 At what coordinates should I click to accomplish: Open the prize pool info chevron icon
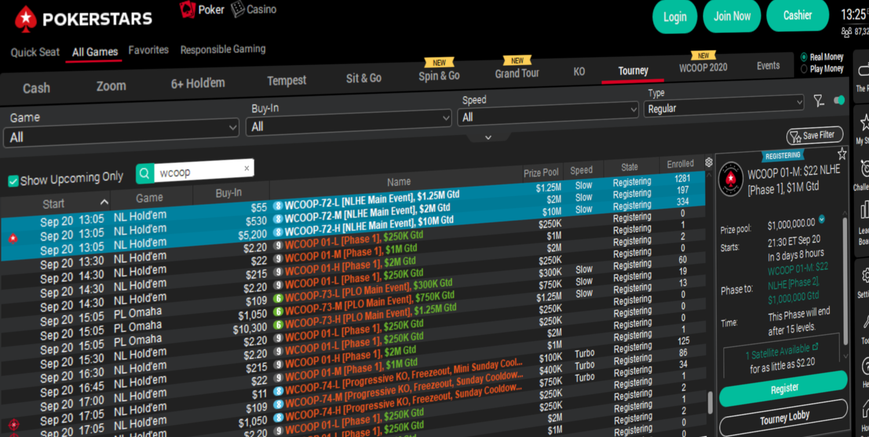pos(822,219)
